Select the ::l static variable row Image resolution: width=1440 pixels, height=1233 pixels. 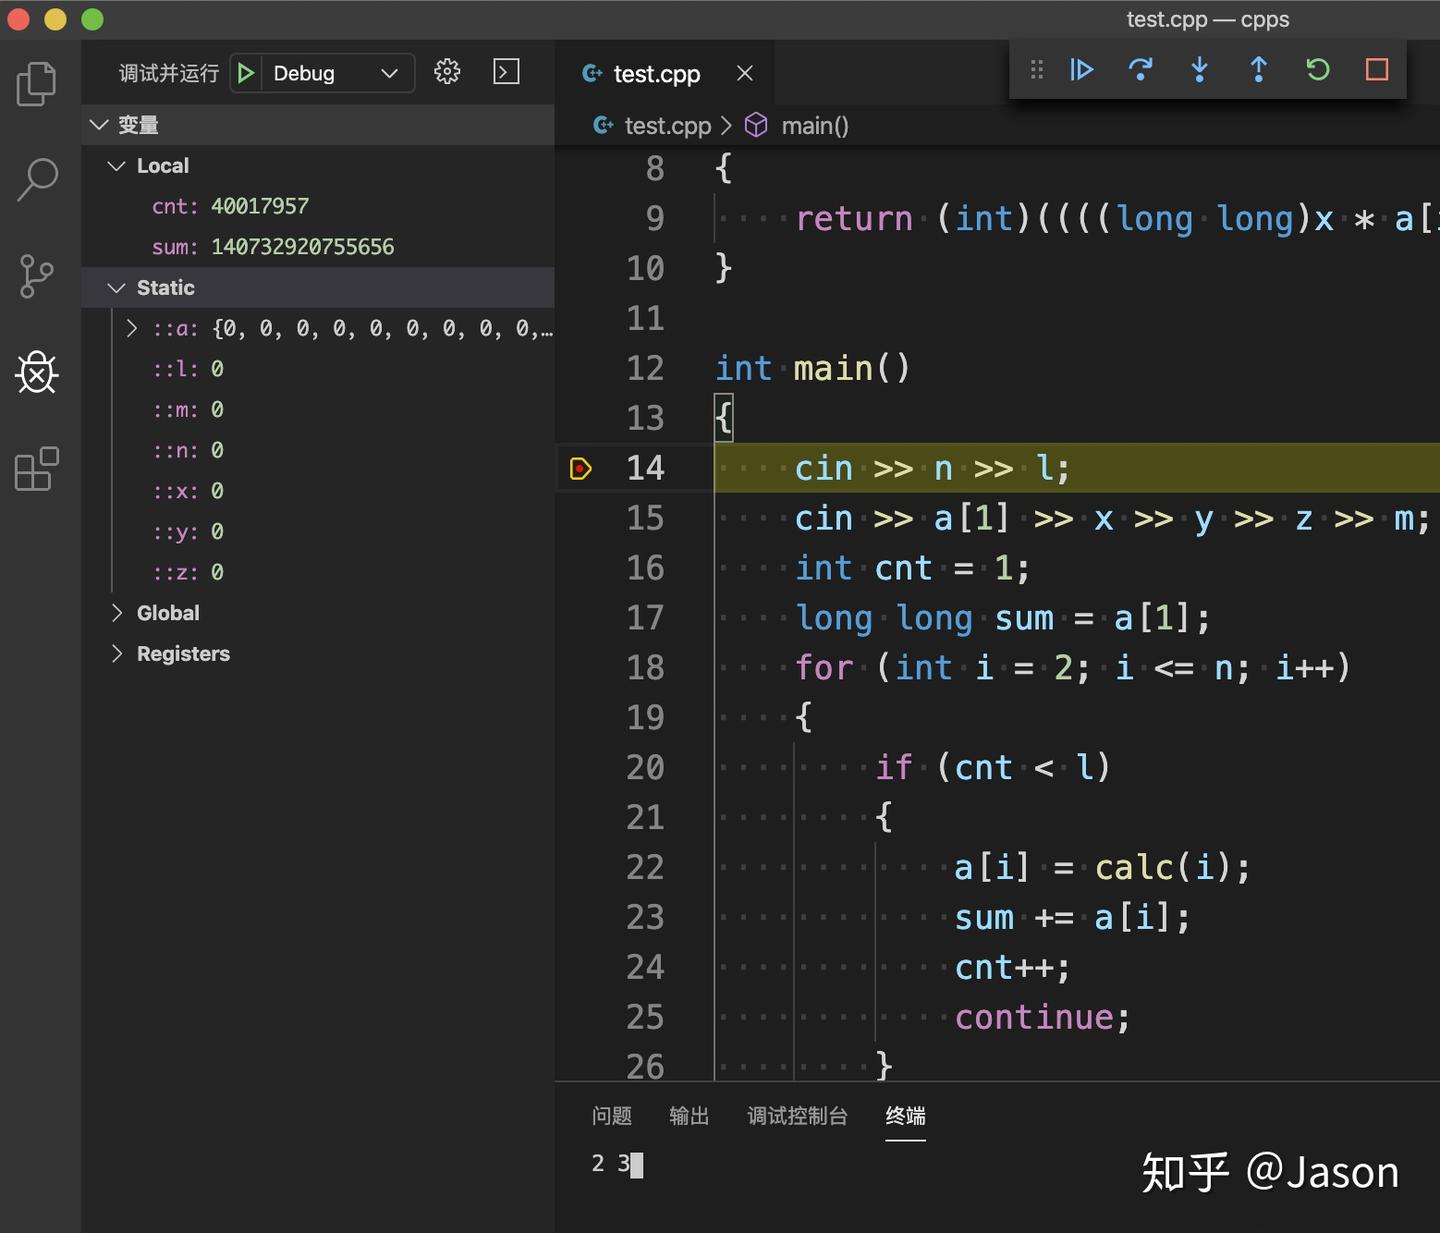pyautogui.click(x=318, y=369)
